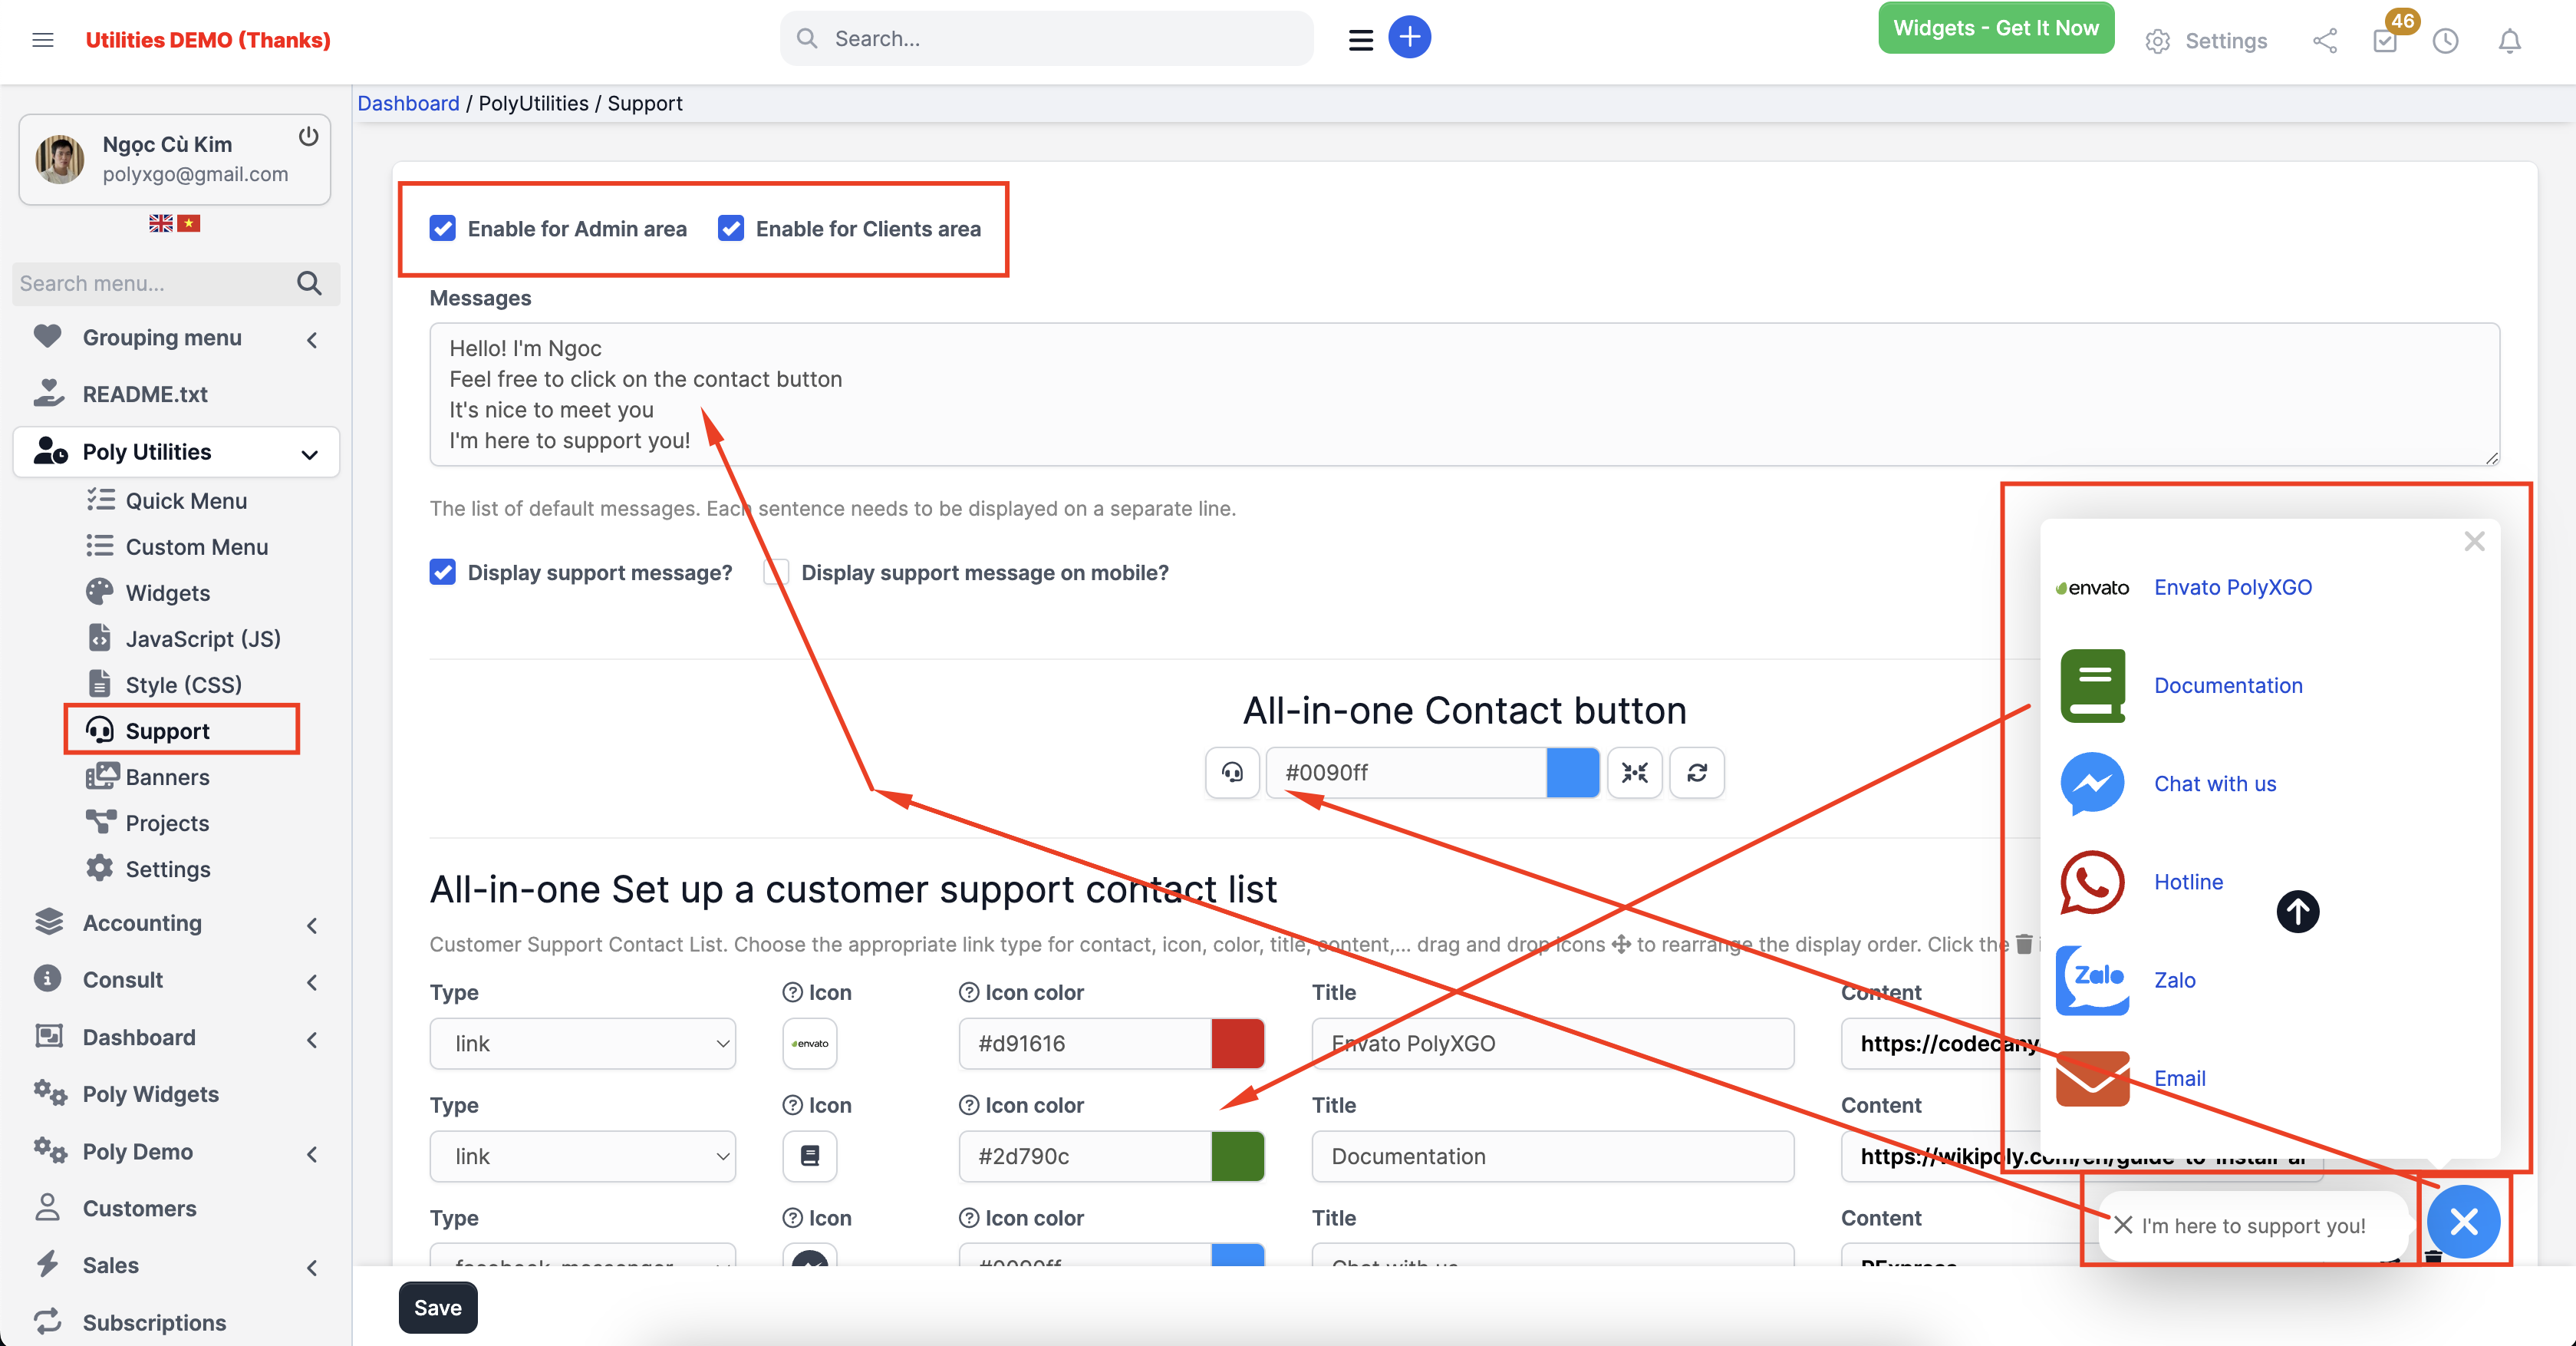Click the headset icon on the contact button preview

pyautogui.click(x=1233, y=773)
